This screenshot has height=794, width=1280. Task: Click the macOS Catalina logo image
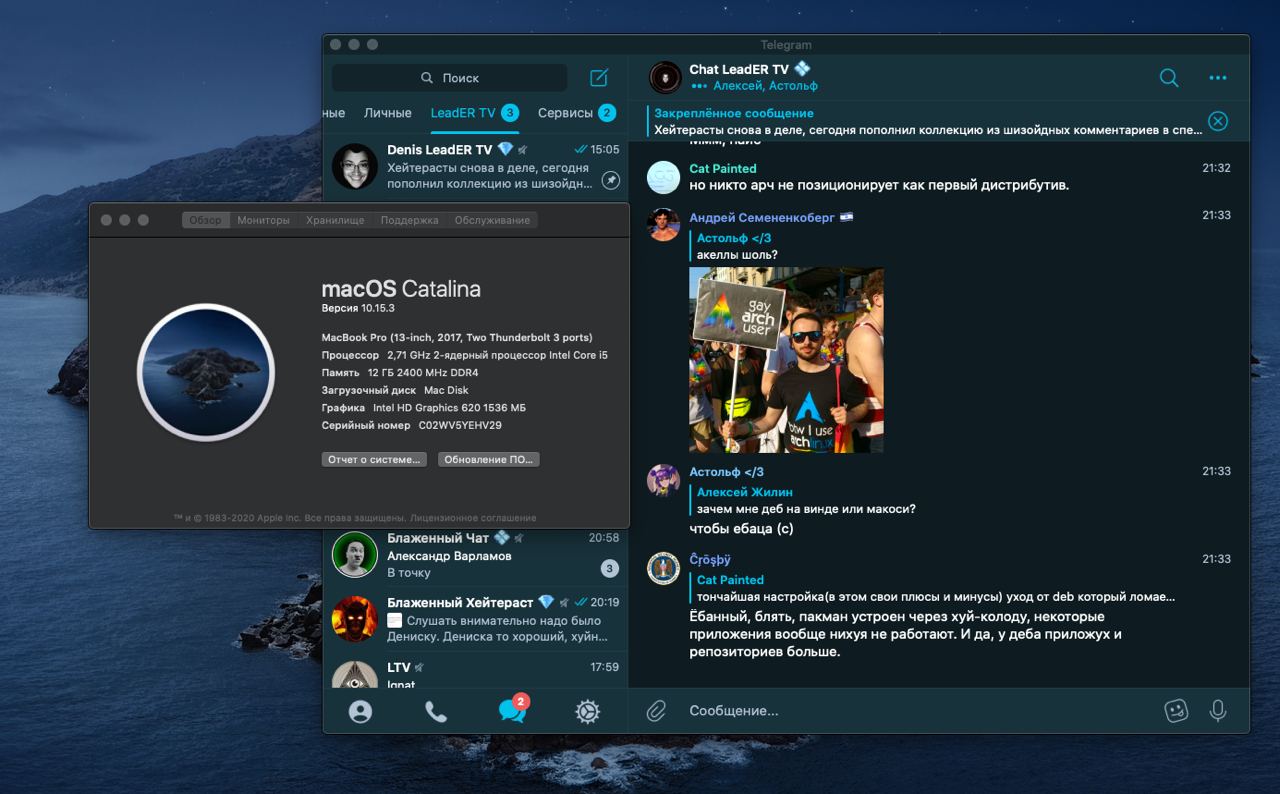click(x=205, y=375)
